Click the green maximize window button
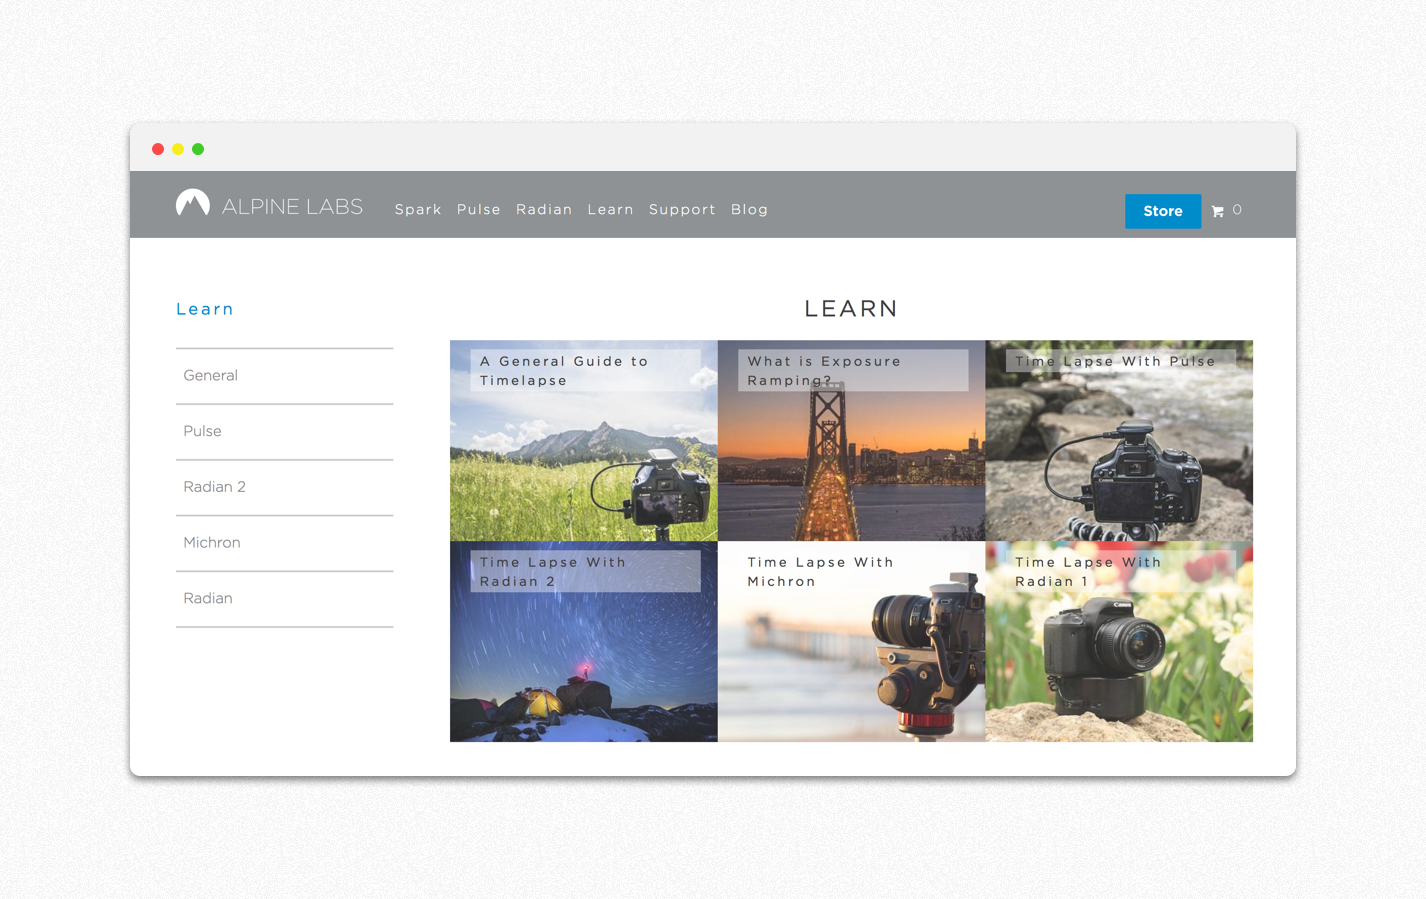The width and height of the screenshot is (1426, 899). pos(198,149)
